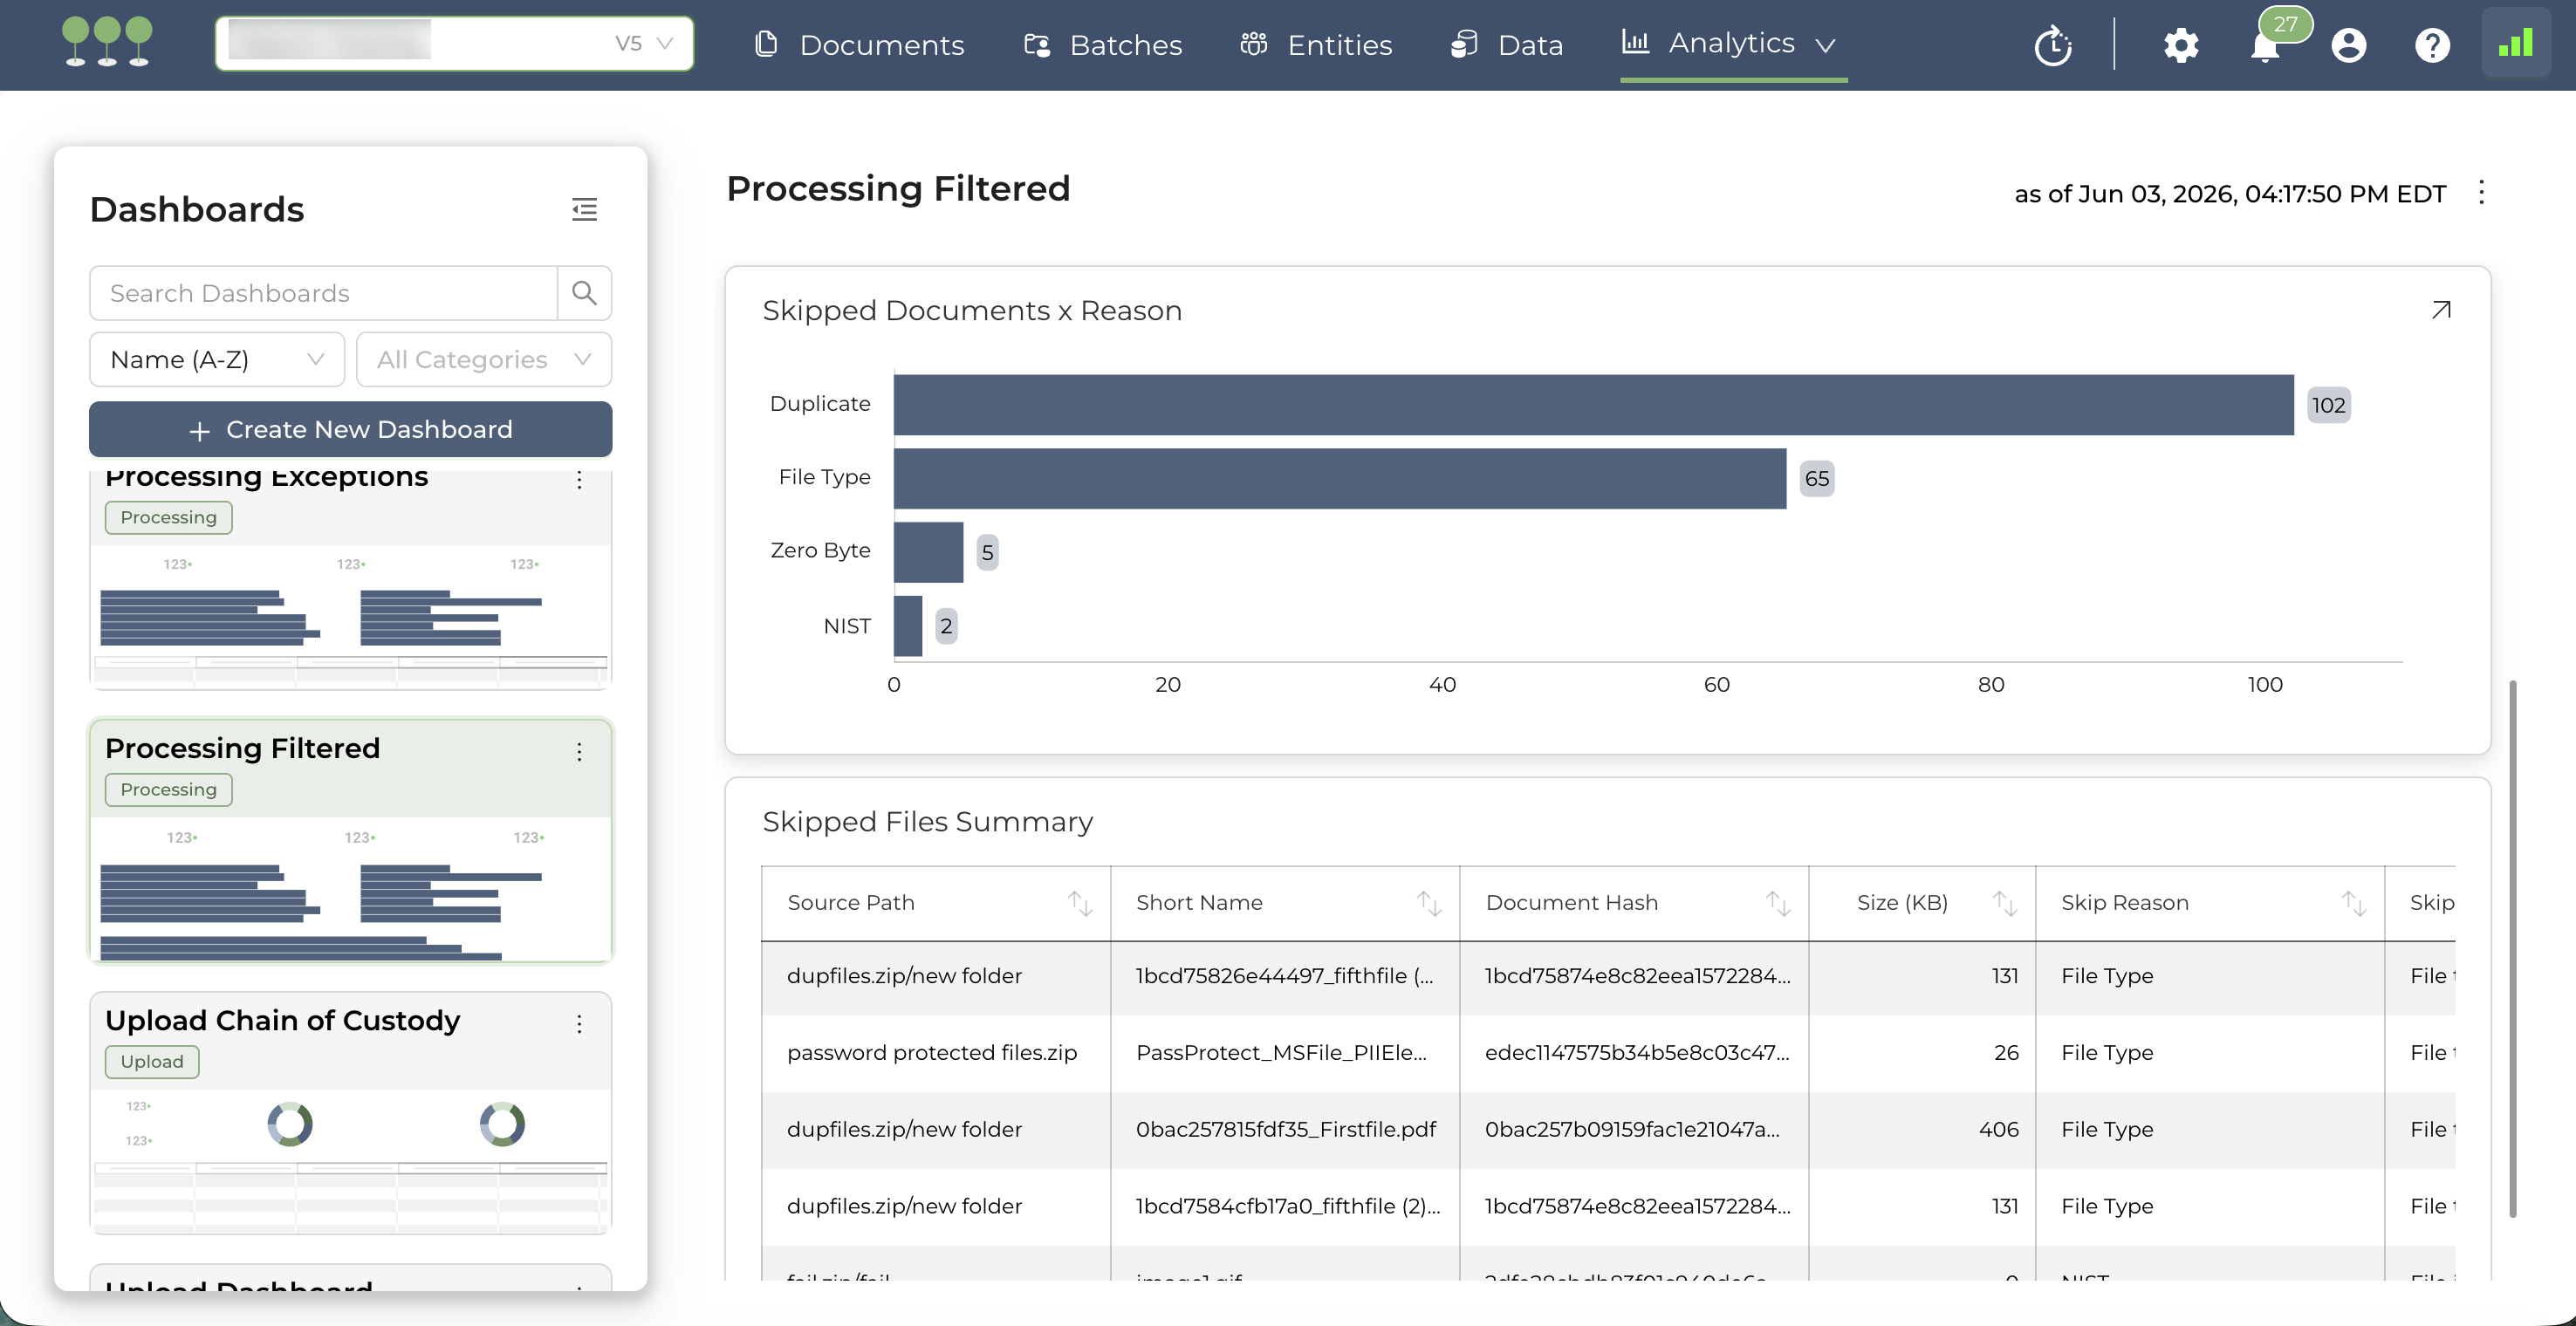Screen dimensions: 2576x1326
Task: Go to the Data tab
Action: [x=1507, y=45]
